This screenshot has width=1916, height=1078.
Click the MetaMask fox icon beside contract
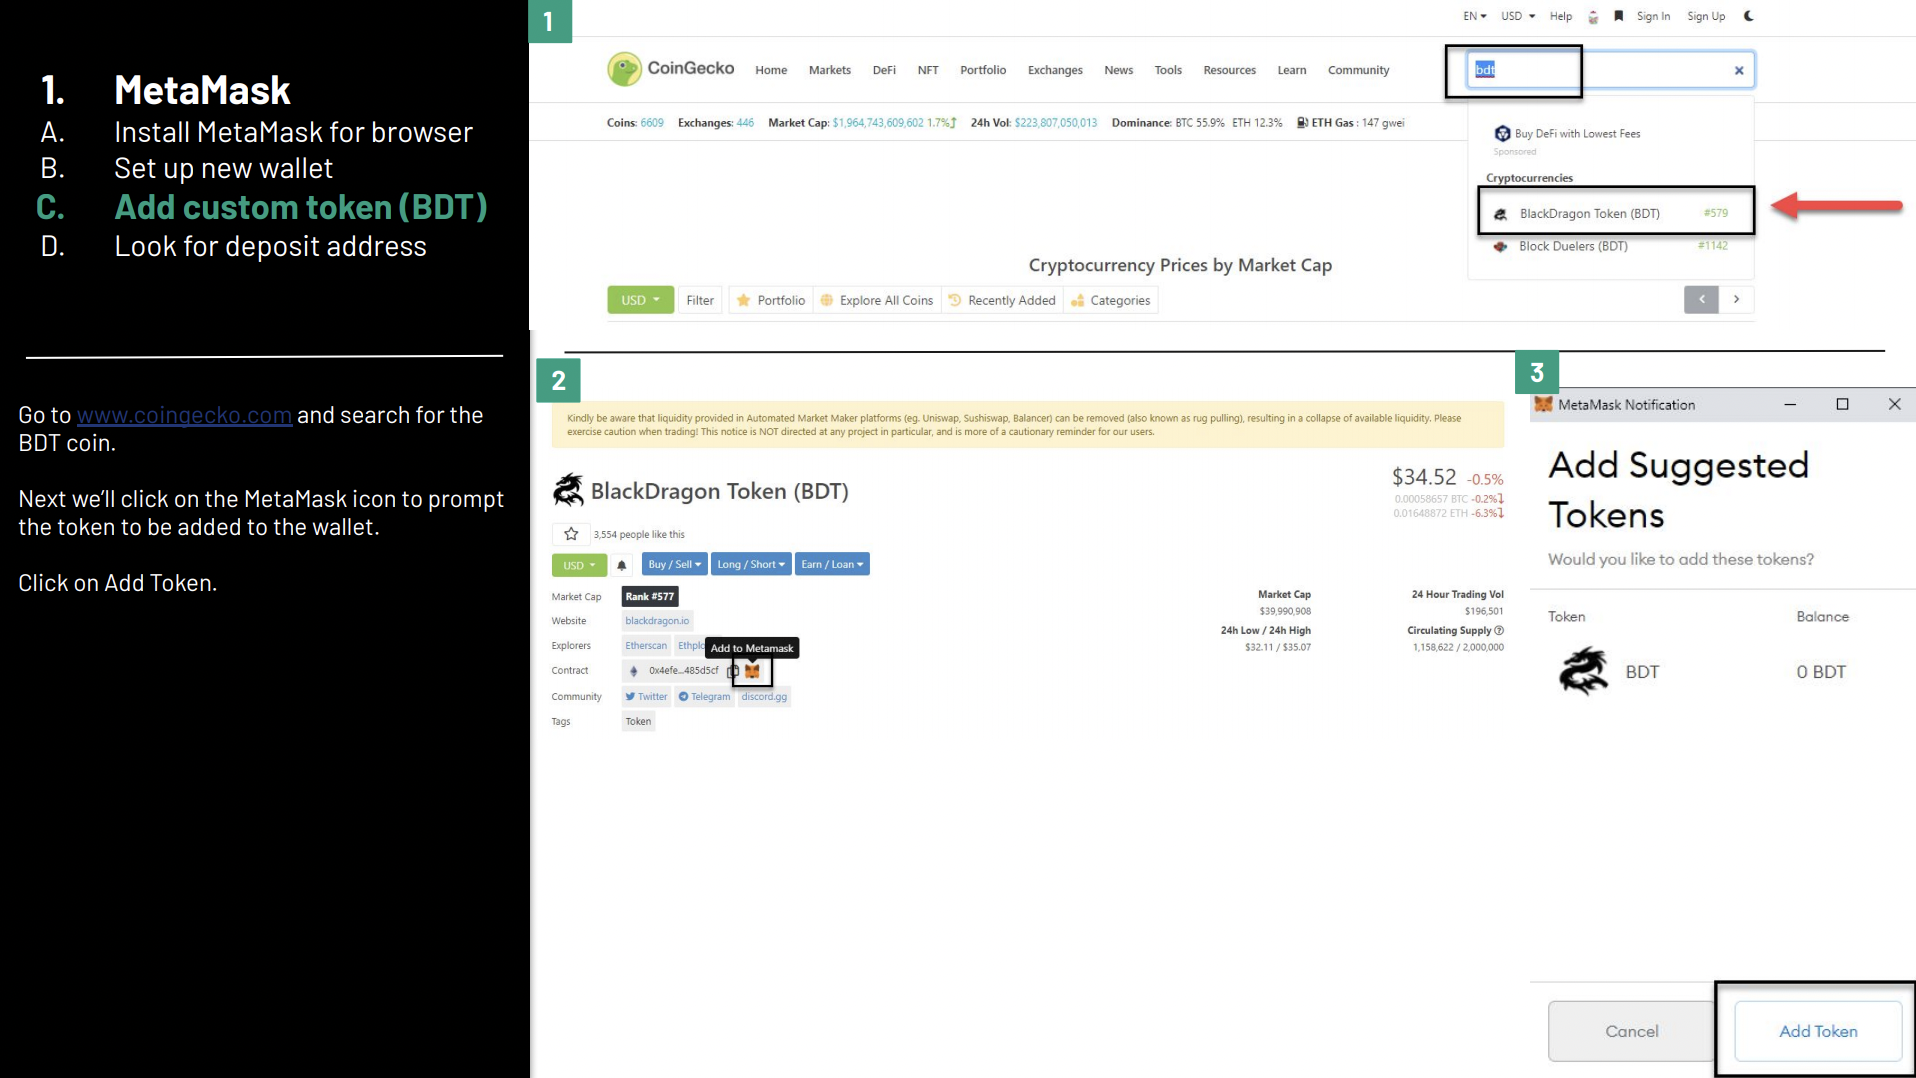[752, 671]
